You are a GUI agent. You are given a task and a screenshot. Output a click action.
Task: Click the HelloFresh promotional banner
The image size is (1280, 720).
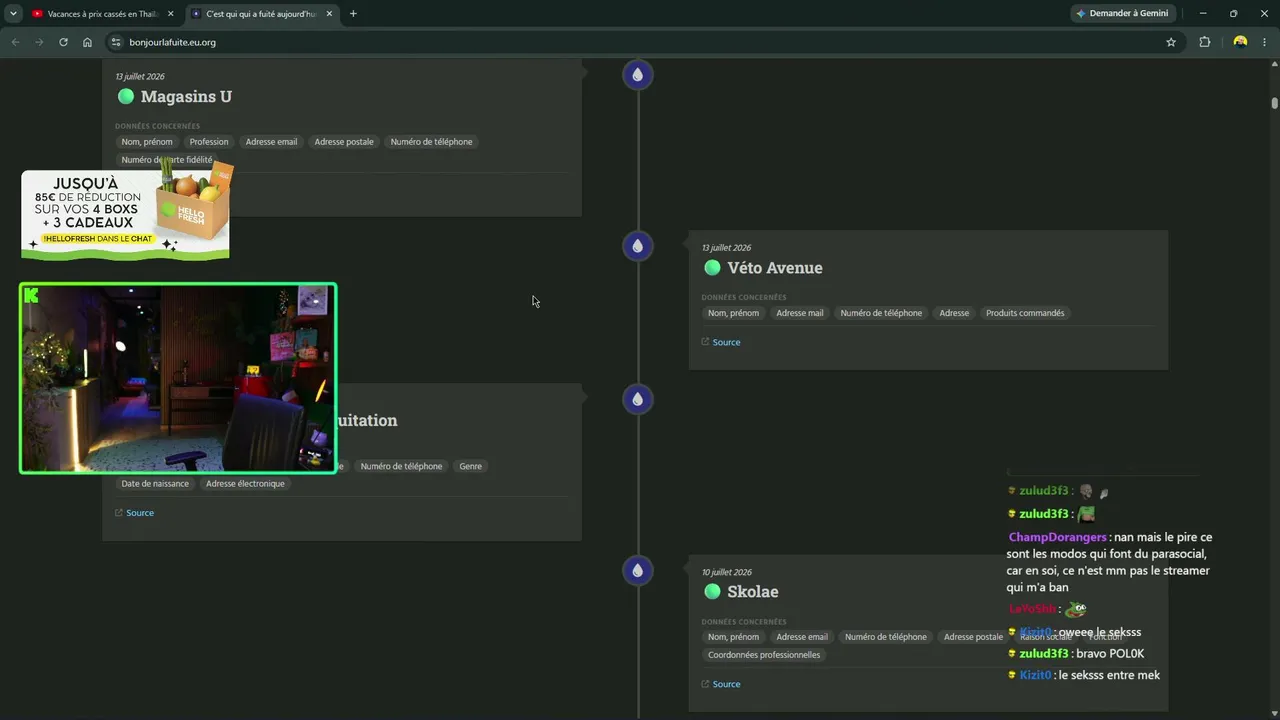pos(126,212)
